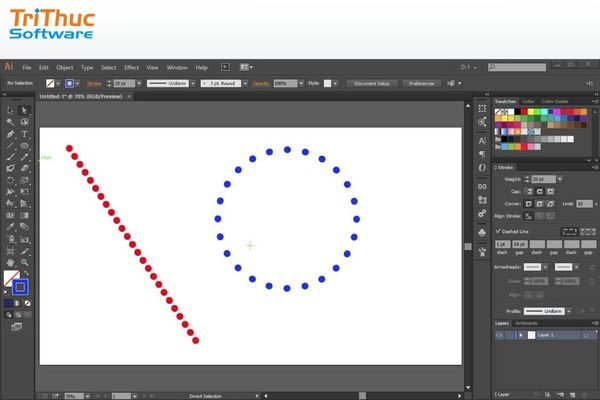Open the Type menu
Screen dimensions: 600x400
[87, 67]
